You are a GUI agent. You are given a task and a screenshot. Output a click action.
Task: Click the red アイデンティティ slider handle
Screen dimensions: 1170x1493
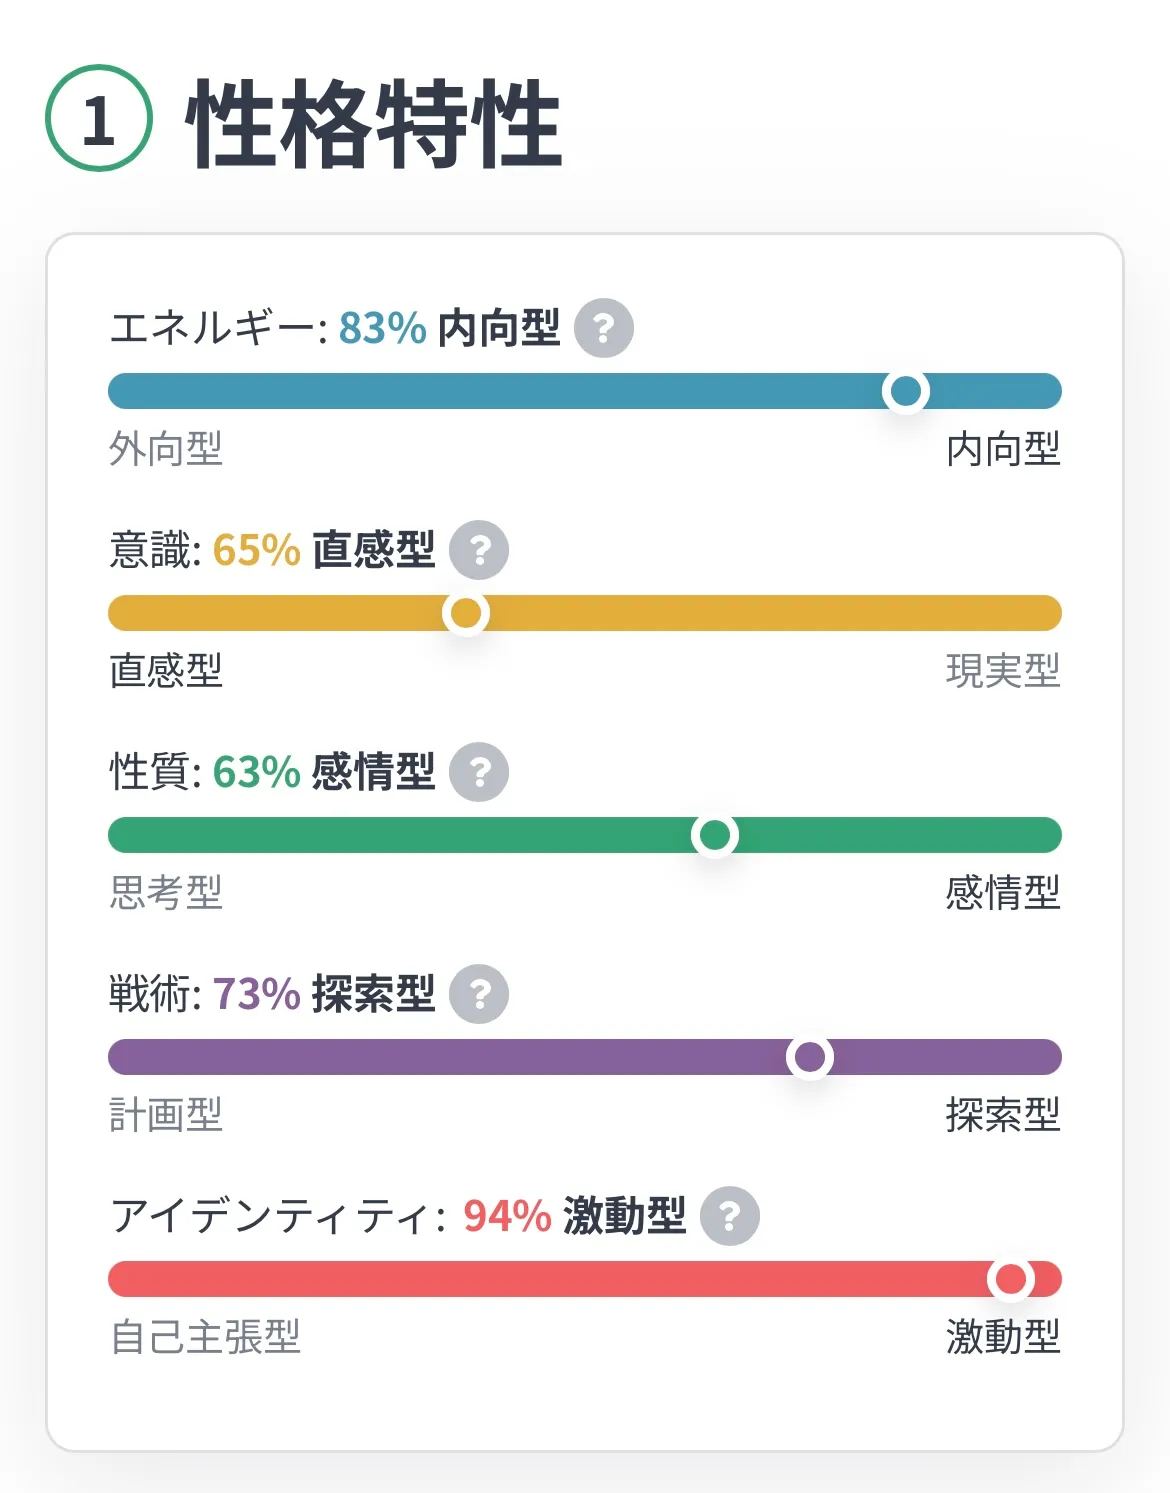[1011, 1279]
